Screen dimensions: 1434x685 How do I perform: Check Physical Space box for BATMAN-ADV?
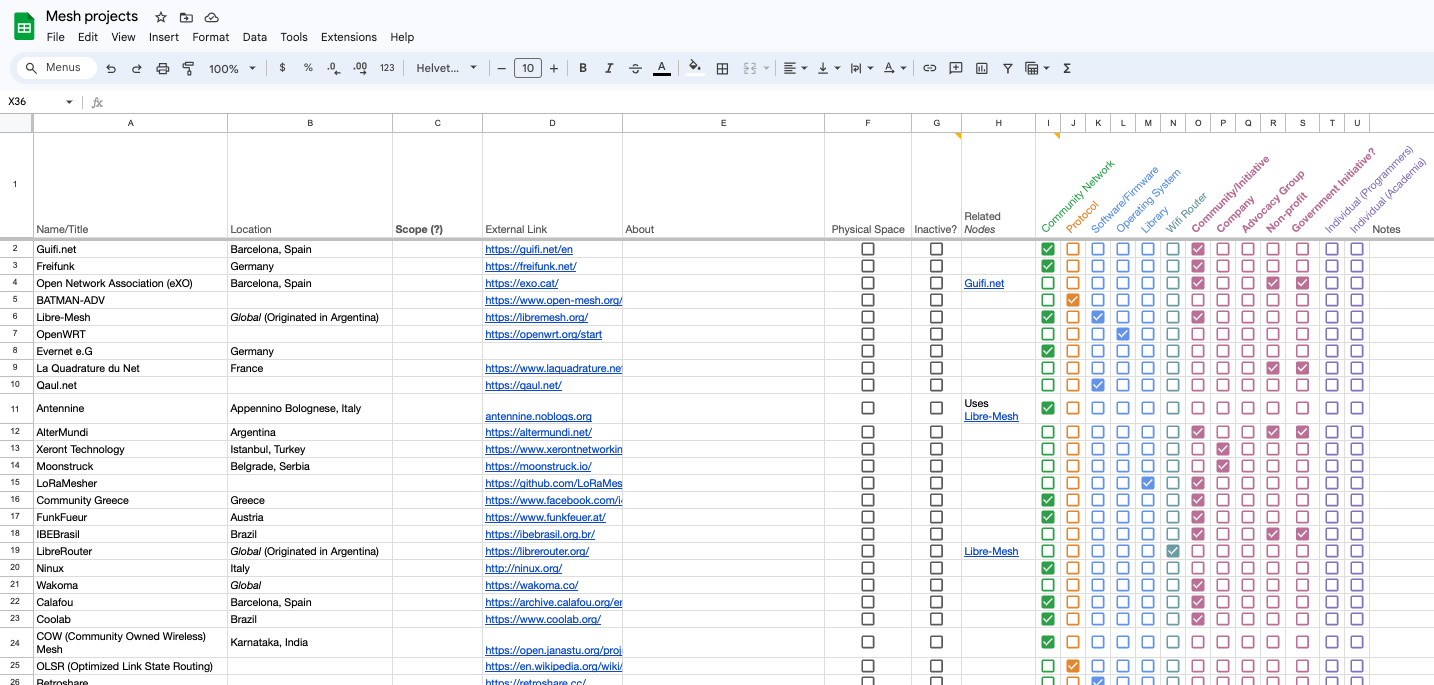tap(868, 300)
